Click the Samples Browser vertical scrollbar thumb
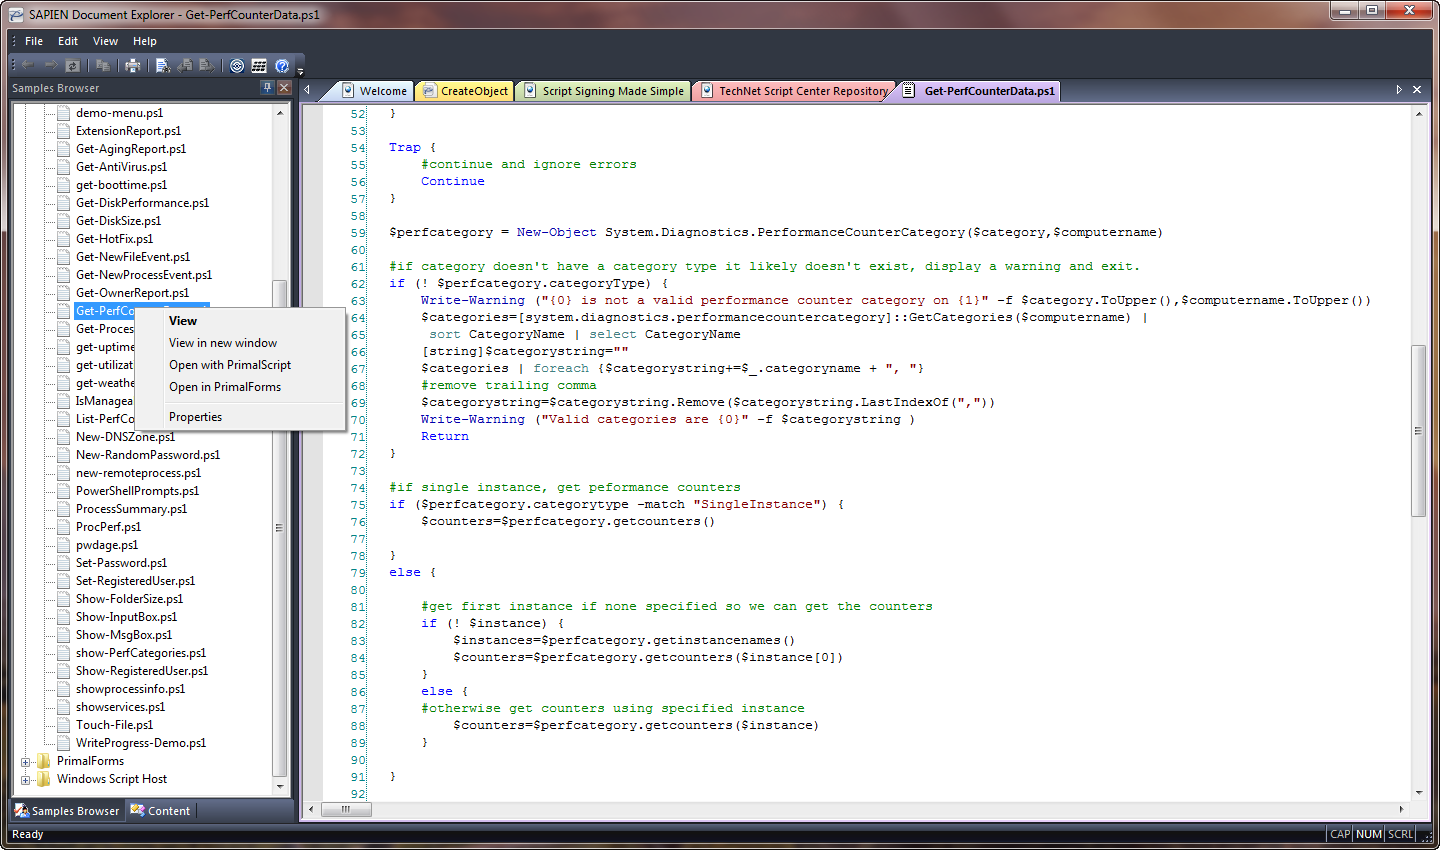Viewport: 1440px width, 850px height. 279,528
